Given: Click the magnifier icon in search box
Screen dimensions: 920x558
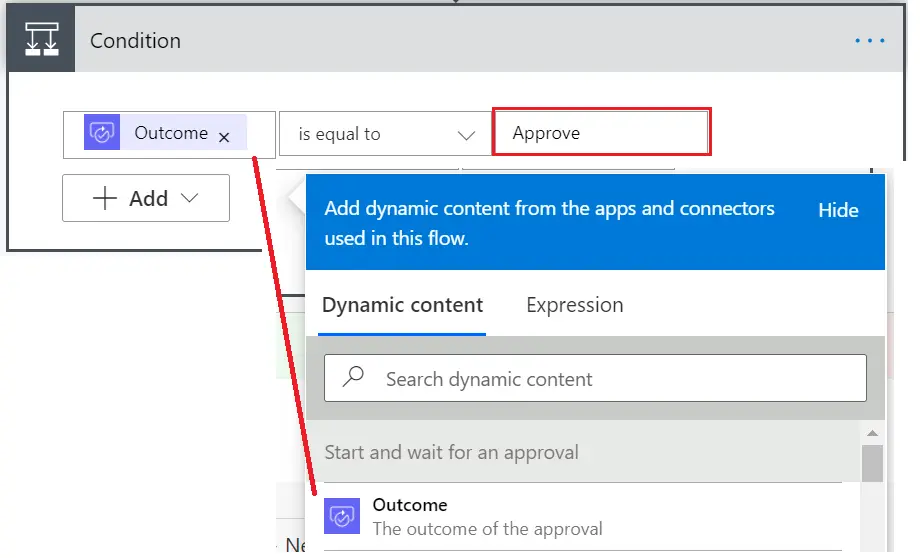Looking at the screenshot, I should click(x=353, y=377).
